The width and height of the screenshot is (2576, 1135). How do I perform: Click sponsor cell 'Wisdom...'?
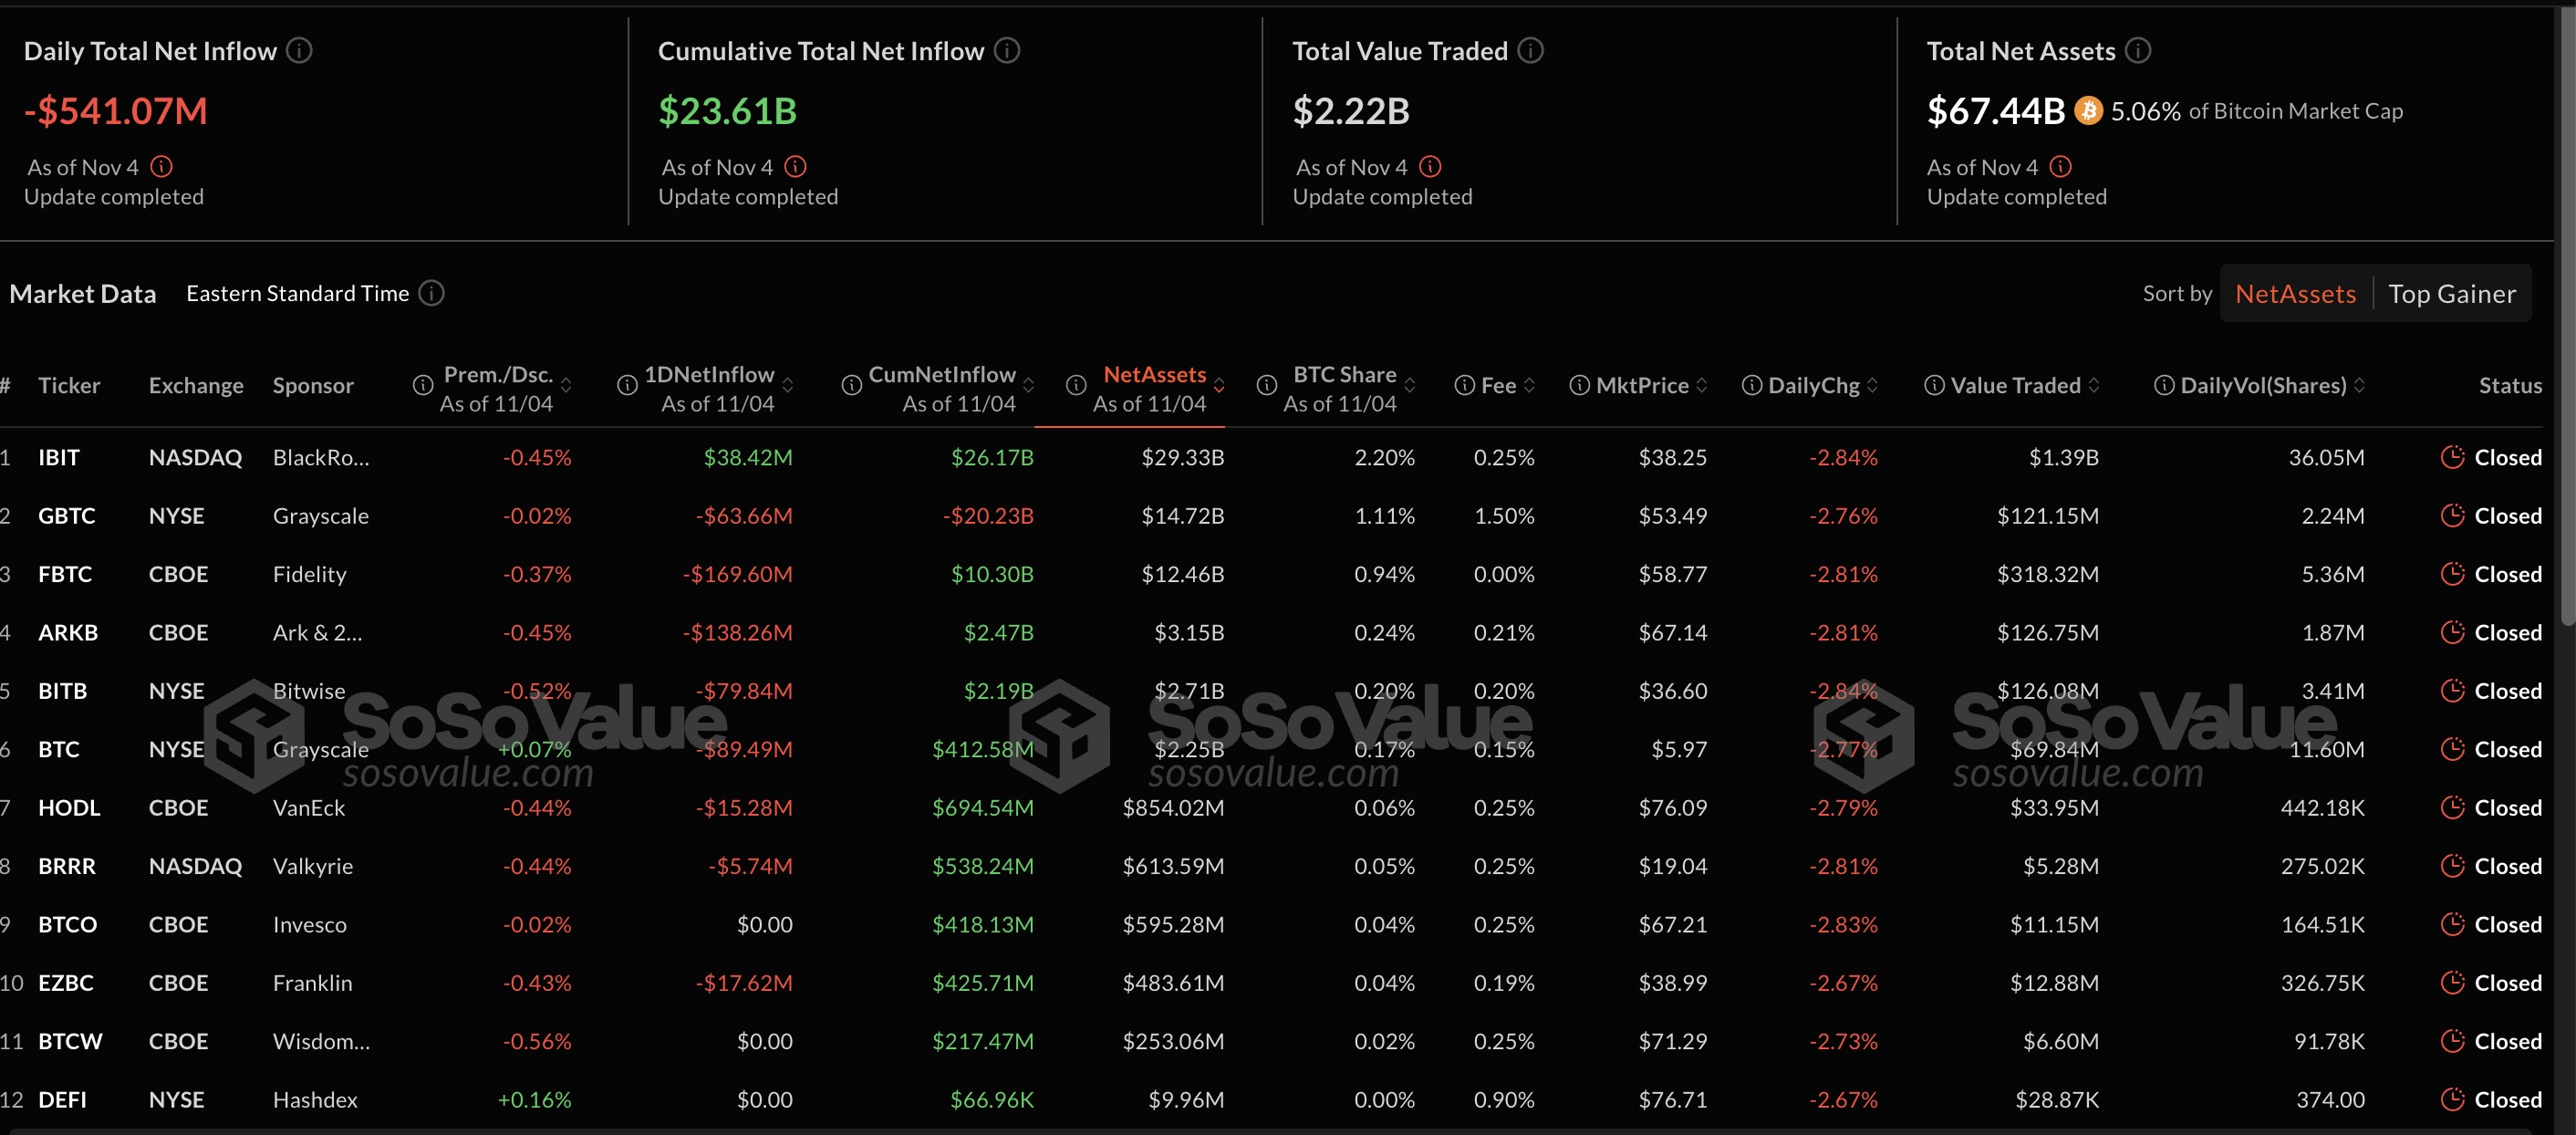(x=321, y=1041)
